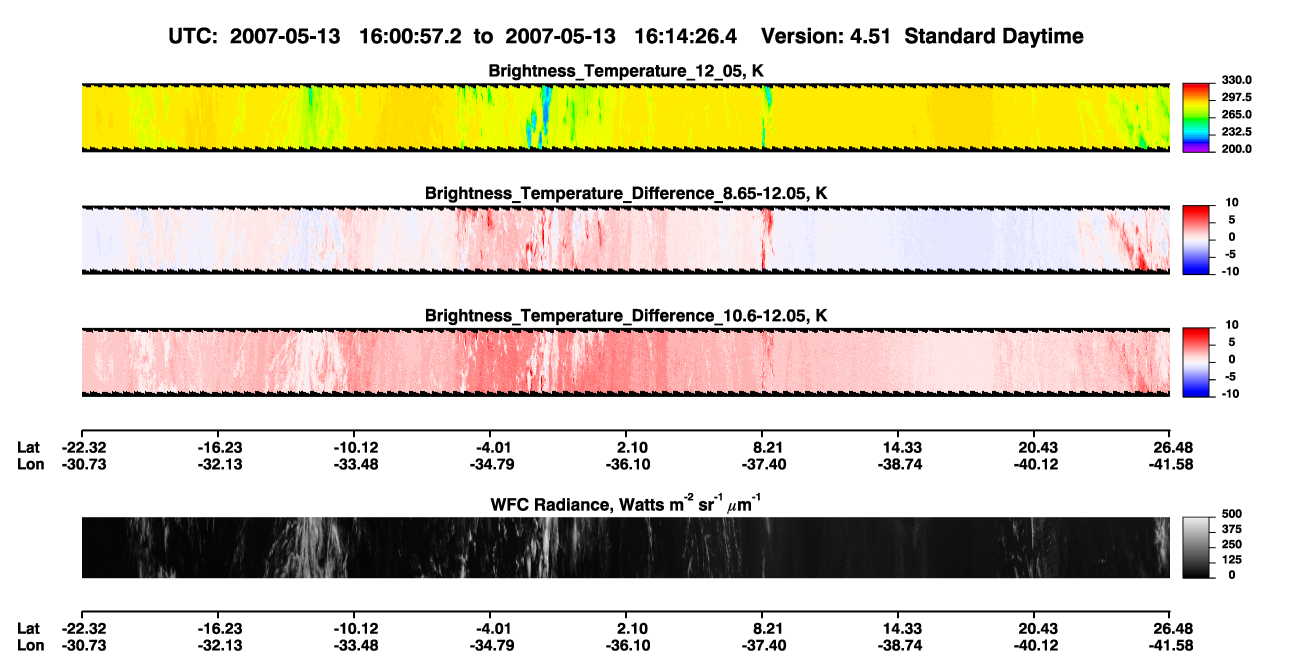Click the Brightness_Temperature_12_05 panel title
The width and height of the screenshot is (1300, 667).
(626, 71)
